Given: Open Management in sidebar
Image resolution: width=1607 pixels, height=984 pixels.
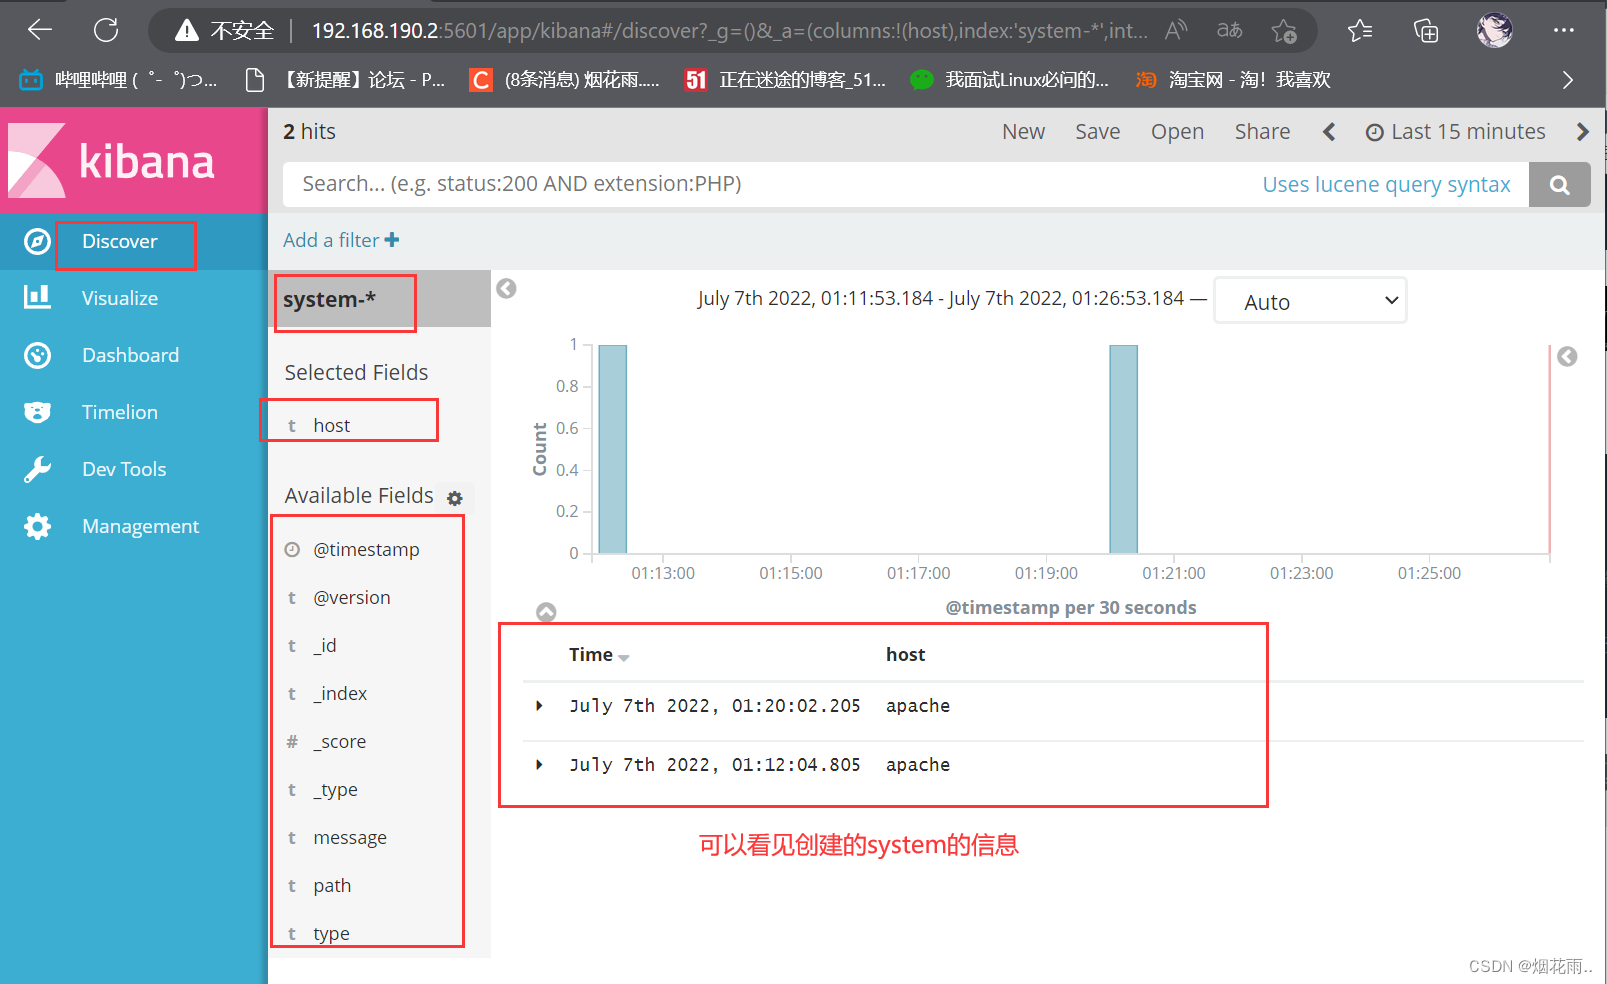Looking at the screenshot, I should (x=140, y=526).
